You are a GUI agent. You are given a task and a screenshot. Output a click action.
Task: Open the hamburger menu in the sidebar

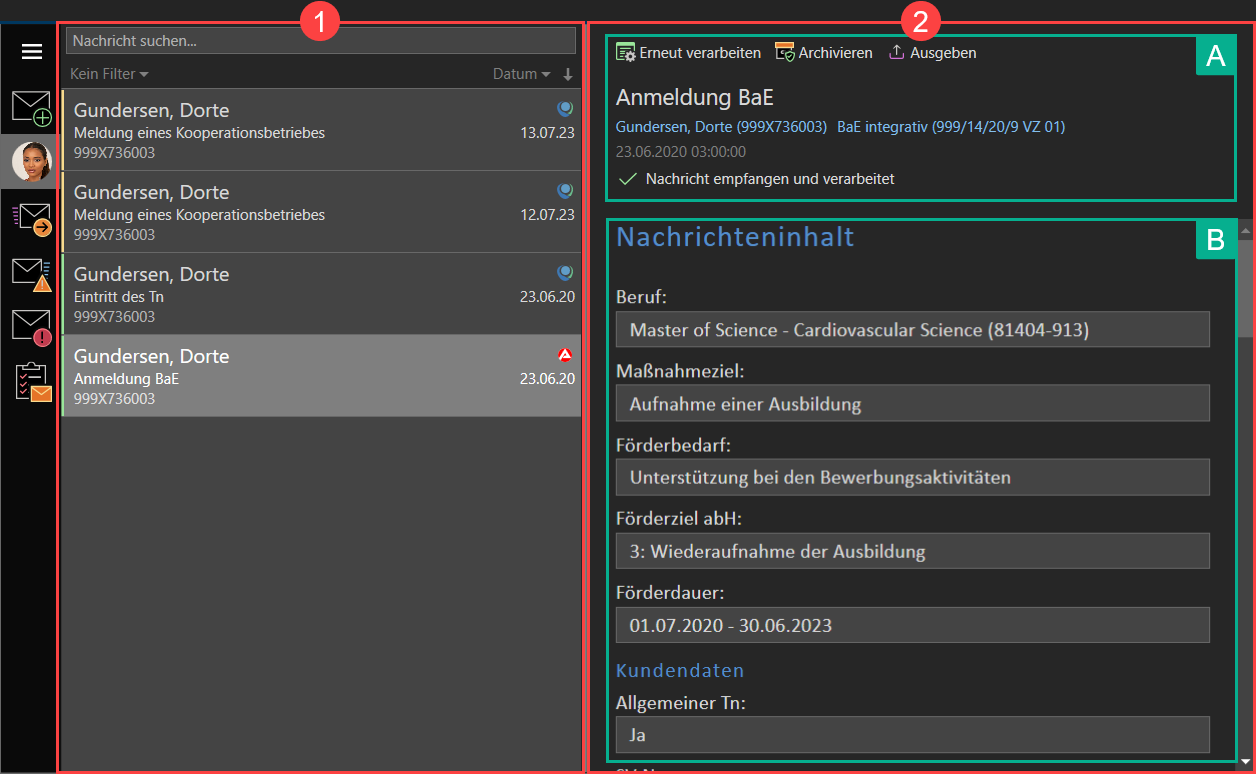[x=32, y=52]
